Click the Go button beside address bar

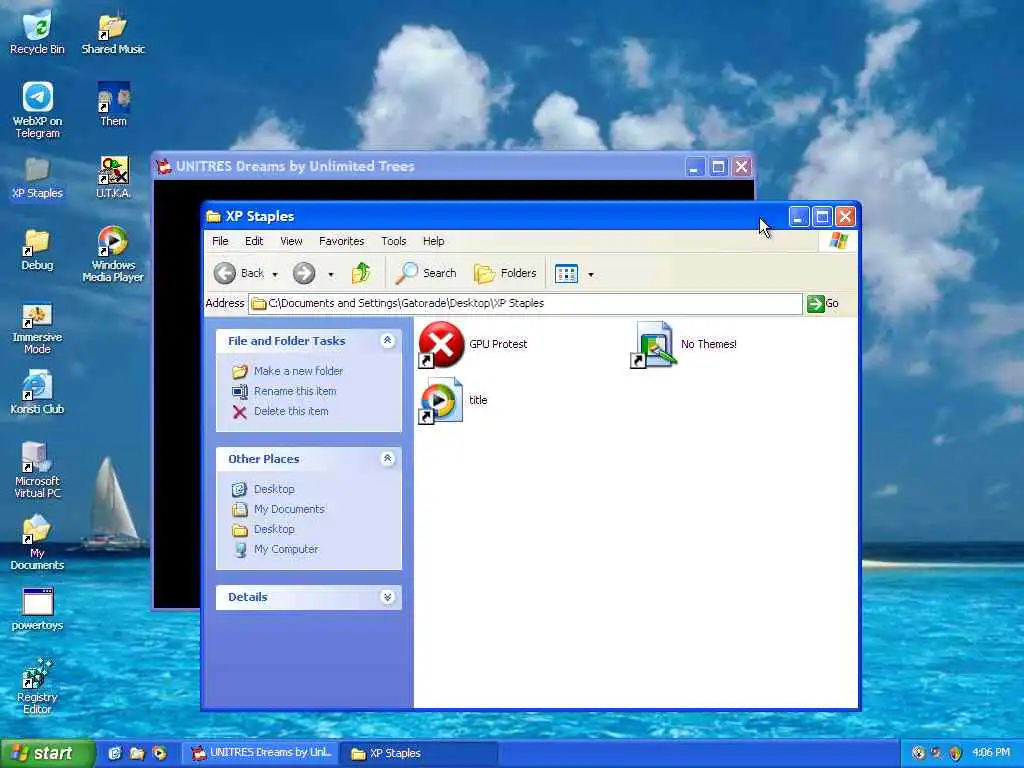823,304
